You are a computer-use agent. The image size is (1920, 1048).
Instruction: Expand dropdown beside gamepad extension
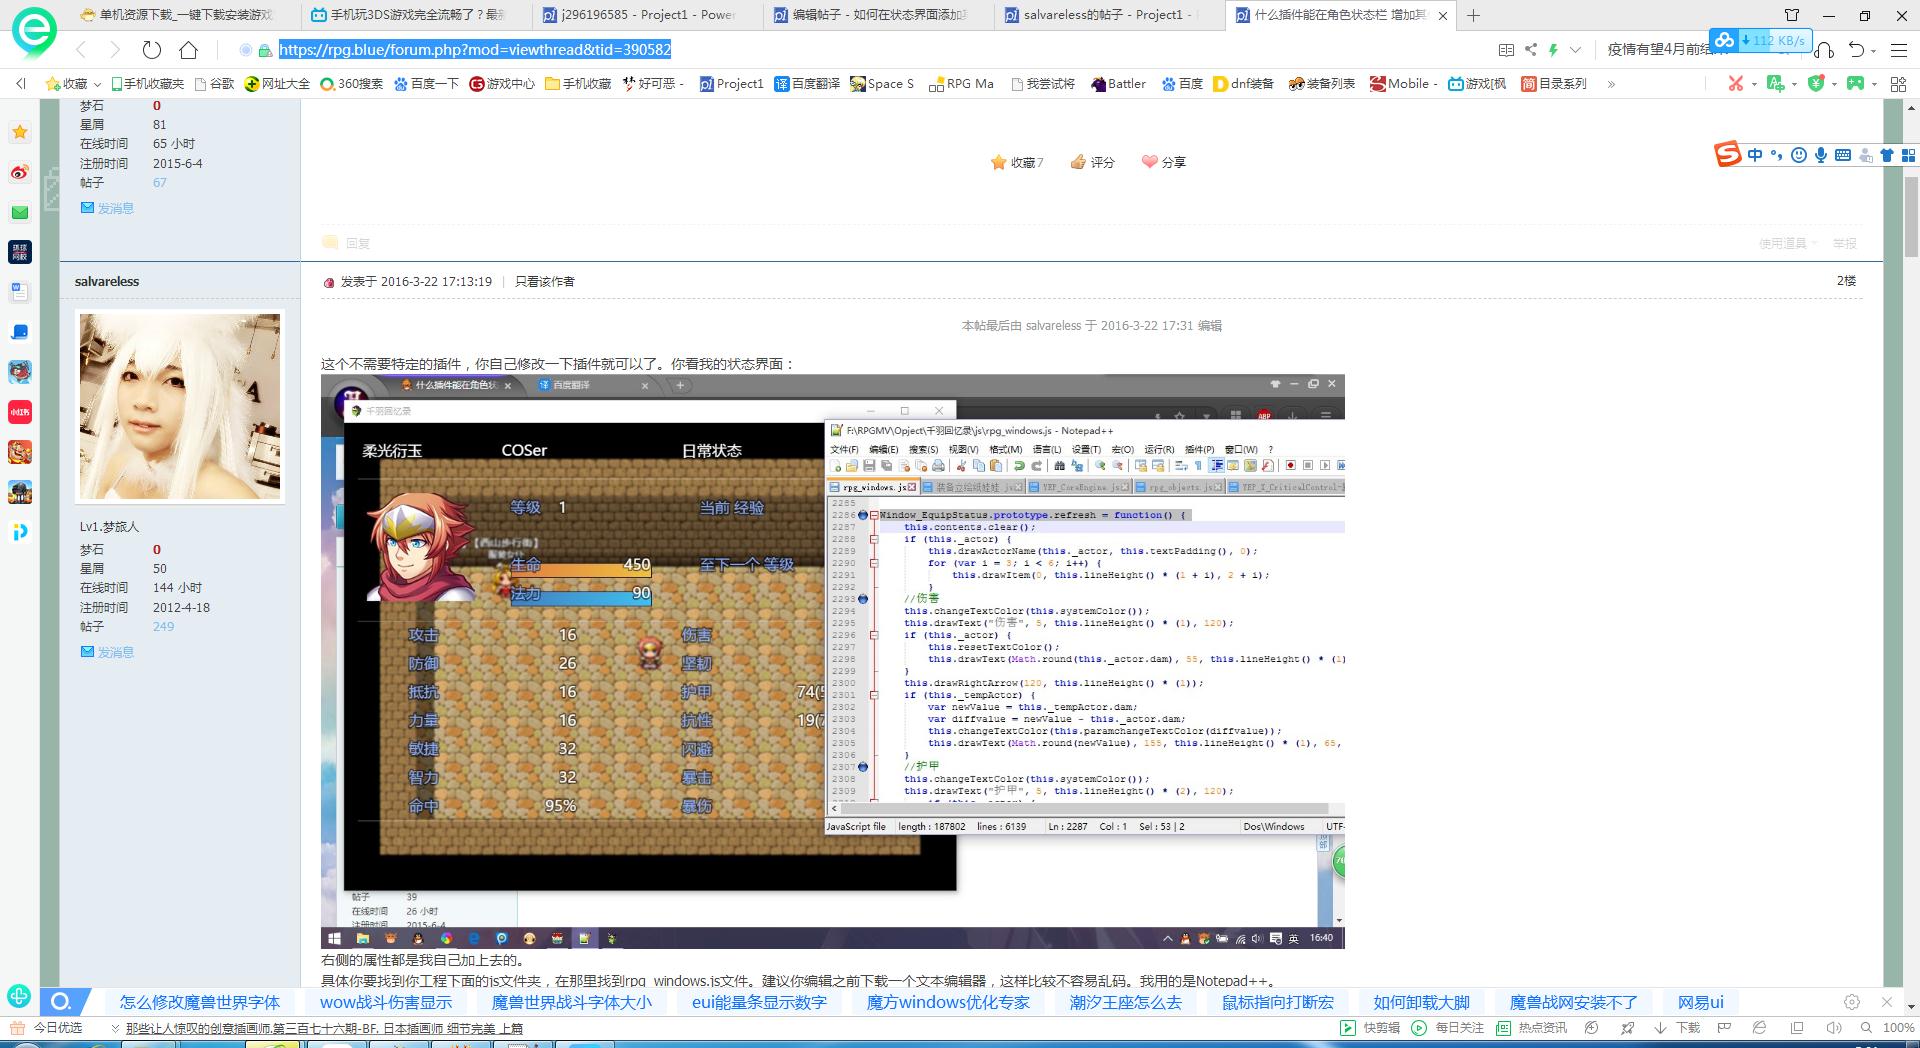(x=1874, y=84)
